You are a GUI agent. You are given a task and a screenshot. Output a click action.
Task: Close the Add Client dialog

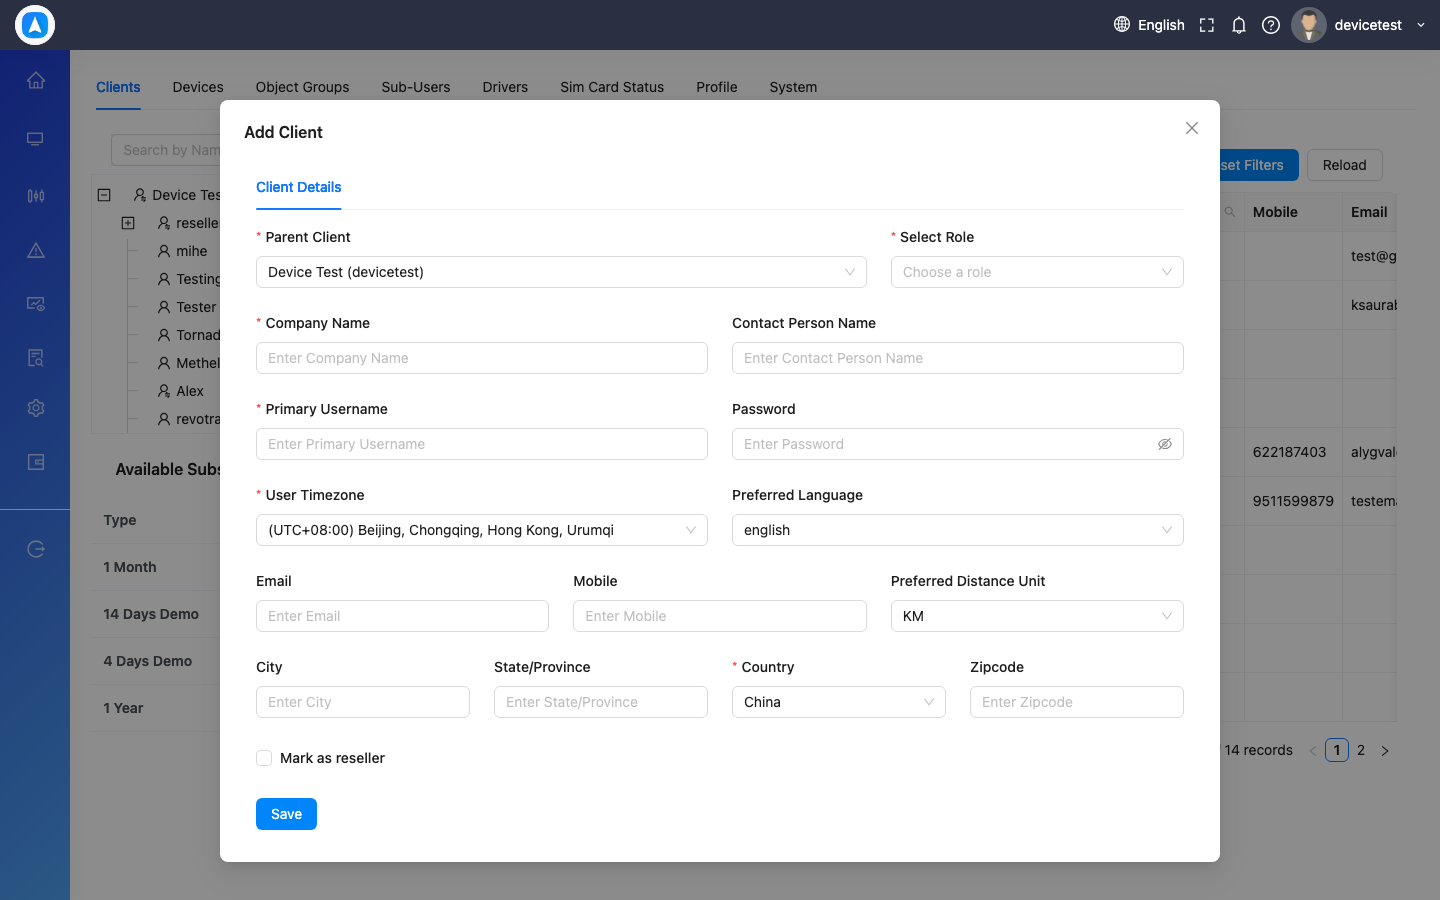pos(1192,128)
